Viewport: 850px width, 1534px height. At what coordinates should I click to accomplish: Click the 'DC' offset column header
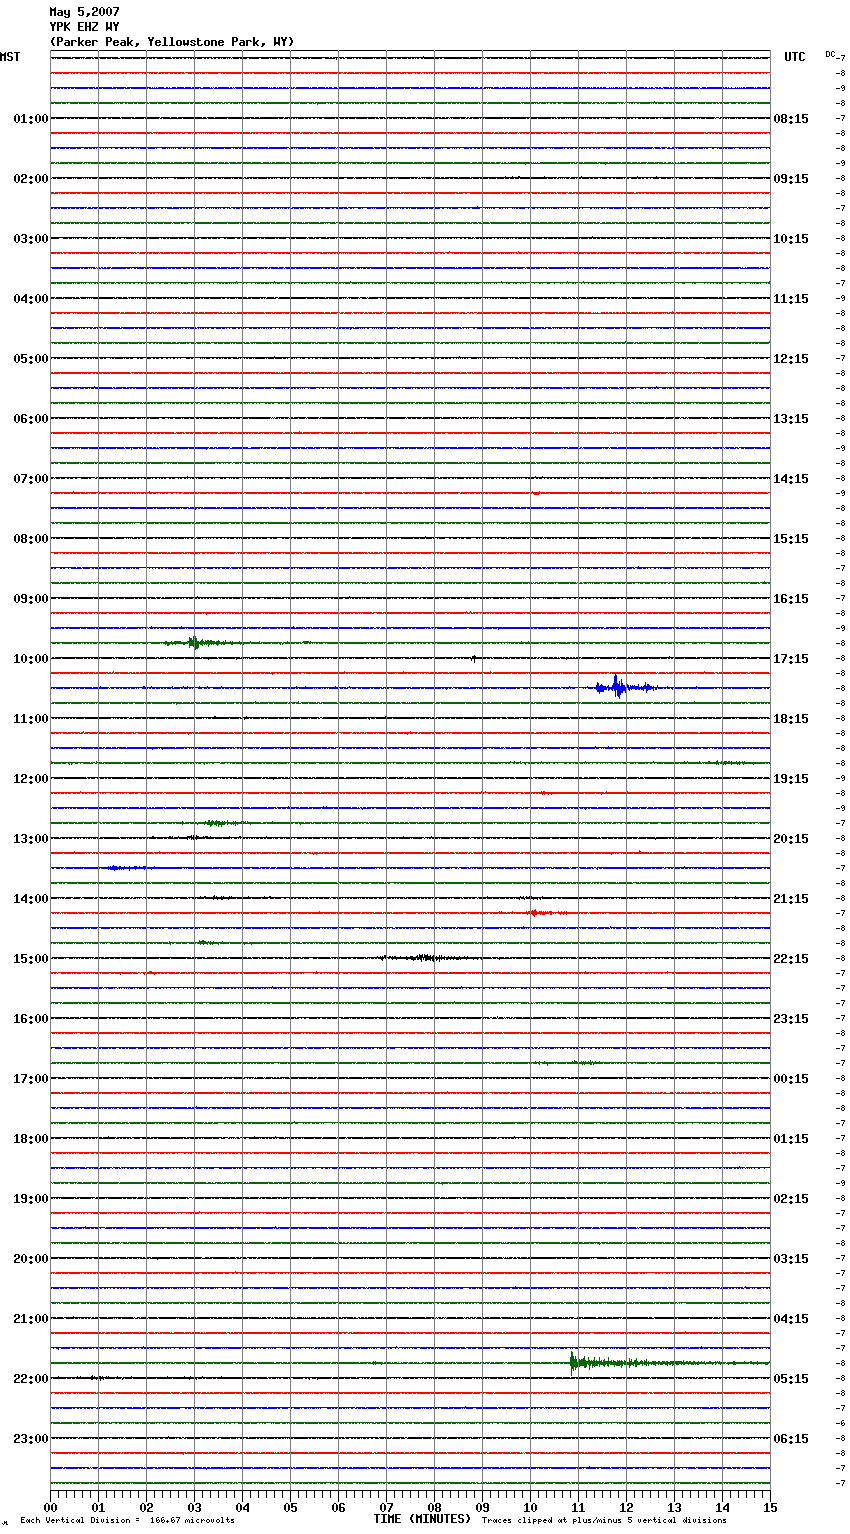(830, 54)
